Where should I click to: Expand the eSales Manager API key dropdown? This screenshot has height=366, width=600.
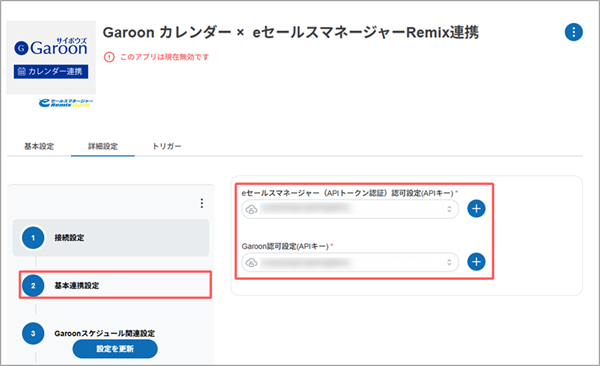tap(350, 209)
